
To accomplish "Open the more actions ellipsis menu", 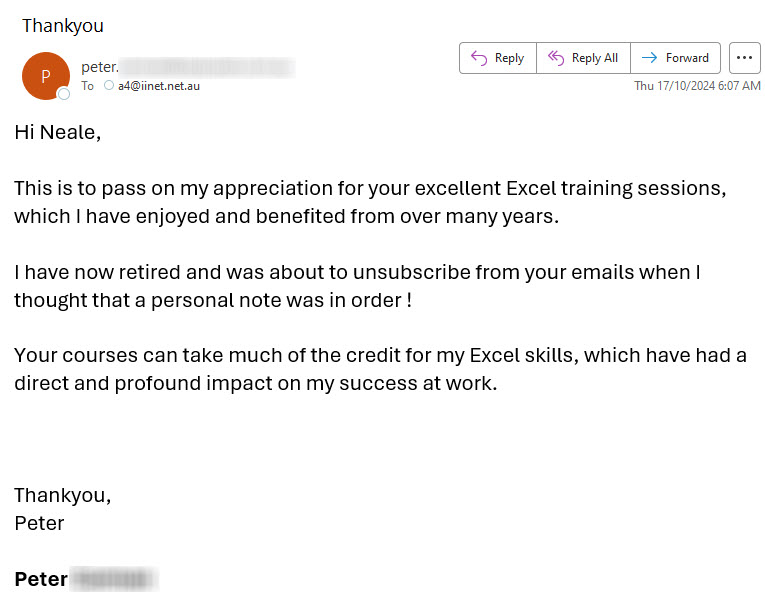I will 744,58.
